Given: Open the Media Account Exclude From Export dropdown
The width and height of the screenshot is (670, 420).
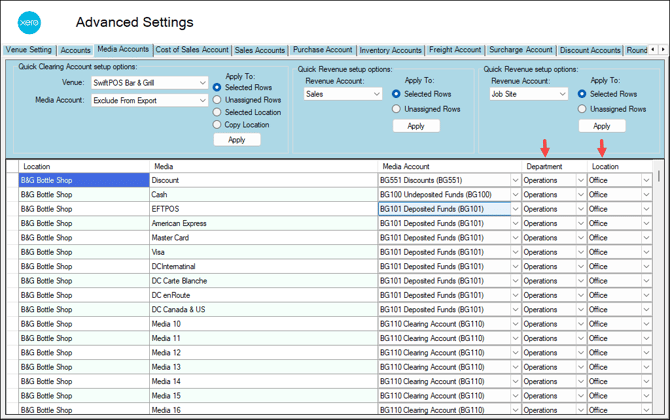Looking at the screenshot, I should tap(150, 100).
